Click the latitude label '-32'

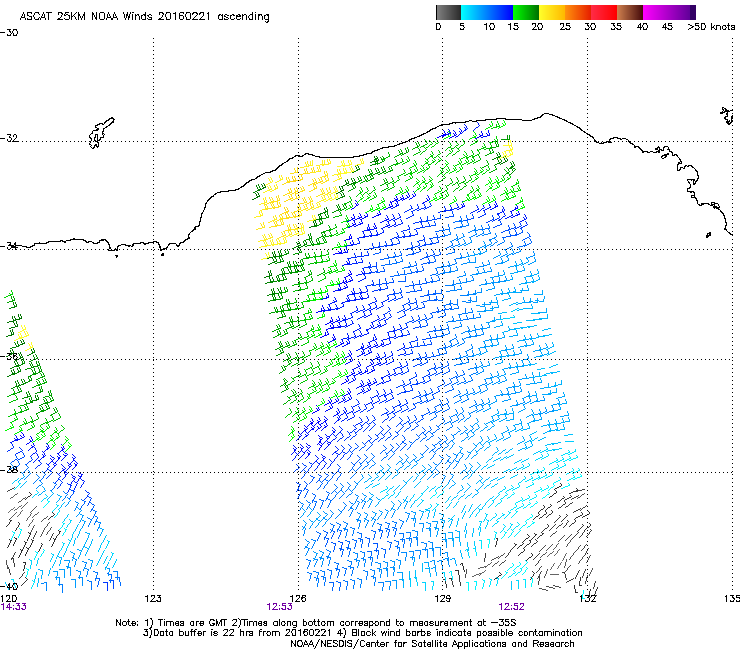[9, 138]
